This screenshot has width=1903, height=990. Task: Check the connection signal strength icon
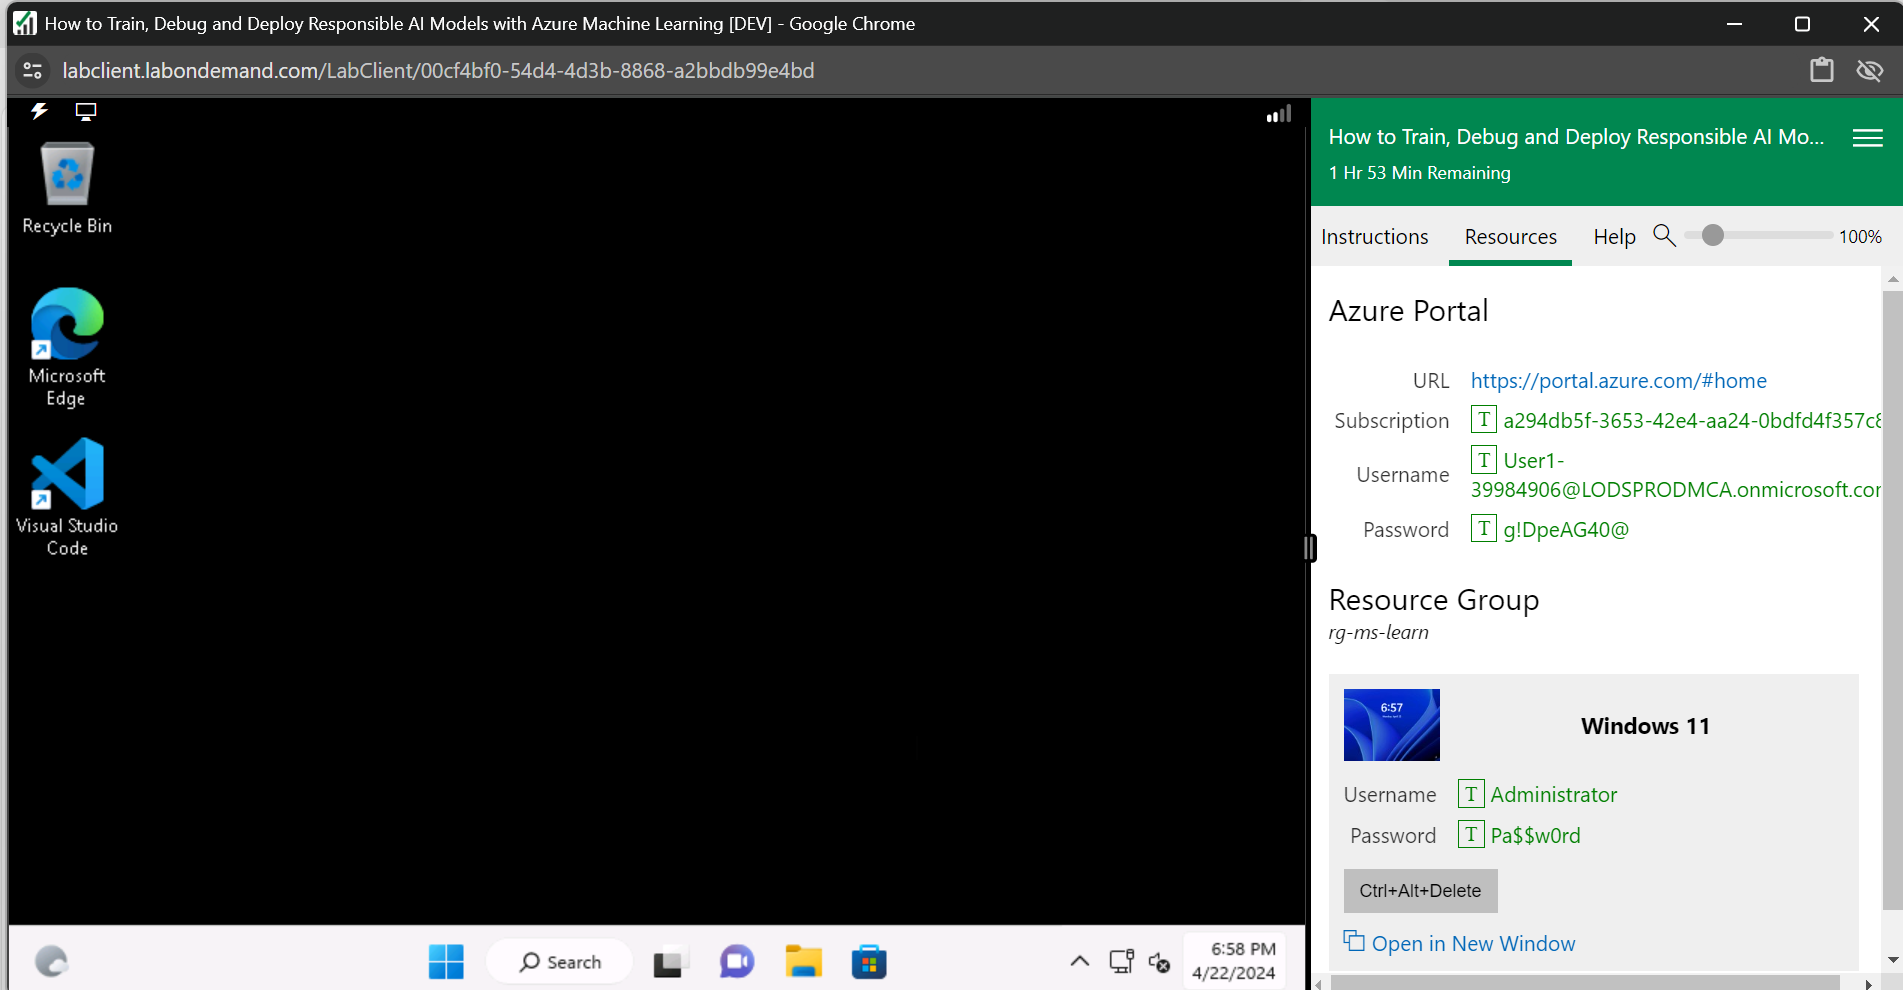[x=1279, y=114]
